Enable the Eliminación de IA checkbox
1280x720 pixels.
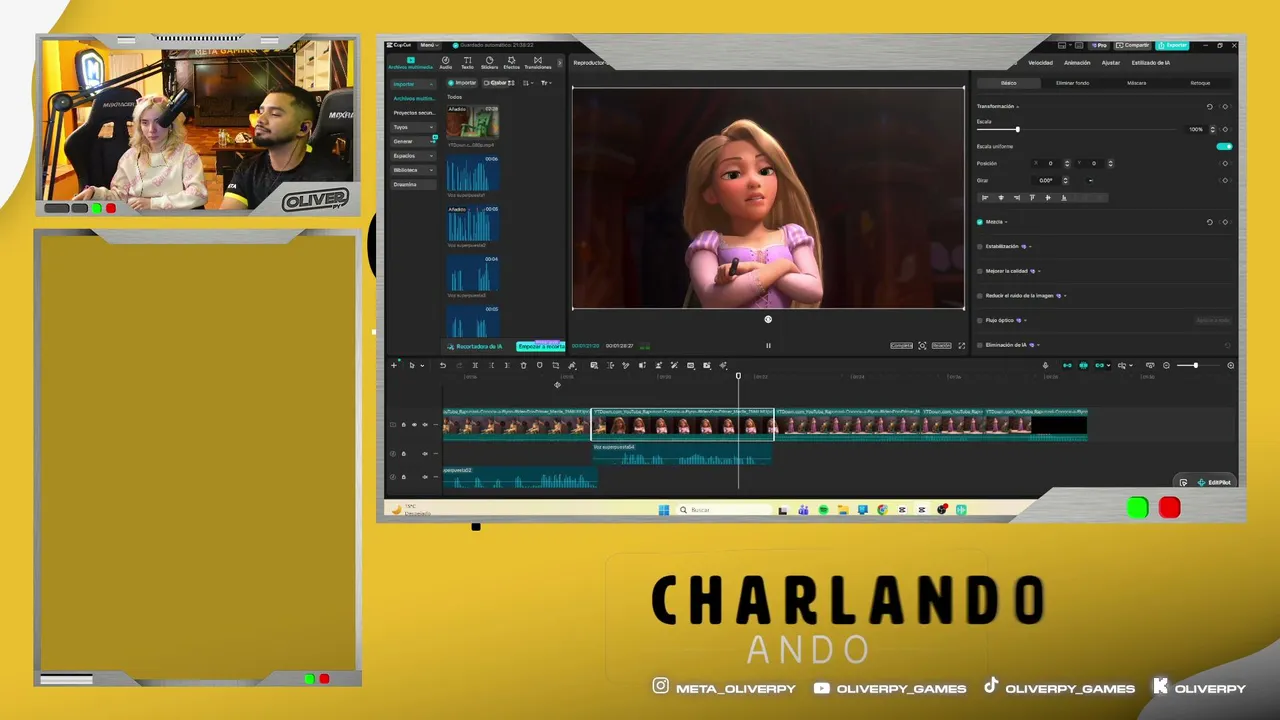[980, 345]
